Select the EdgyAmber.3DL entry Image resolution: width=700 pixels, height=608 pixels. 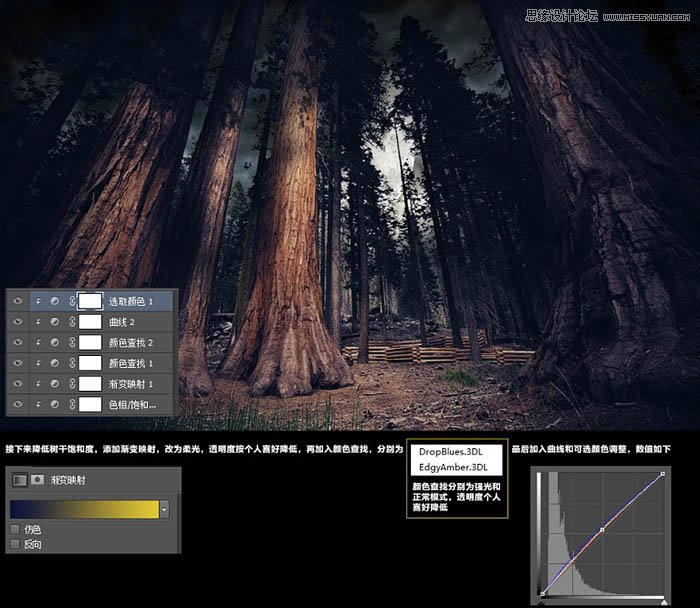pos(453,467)
